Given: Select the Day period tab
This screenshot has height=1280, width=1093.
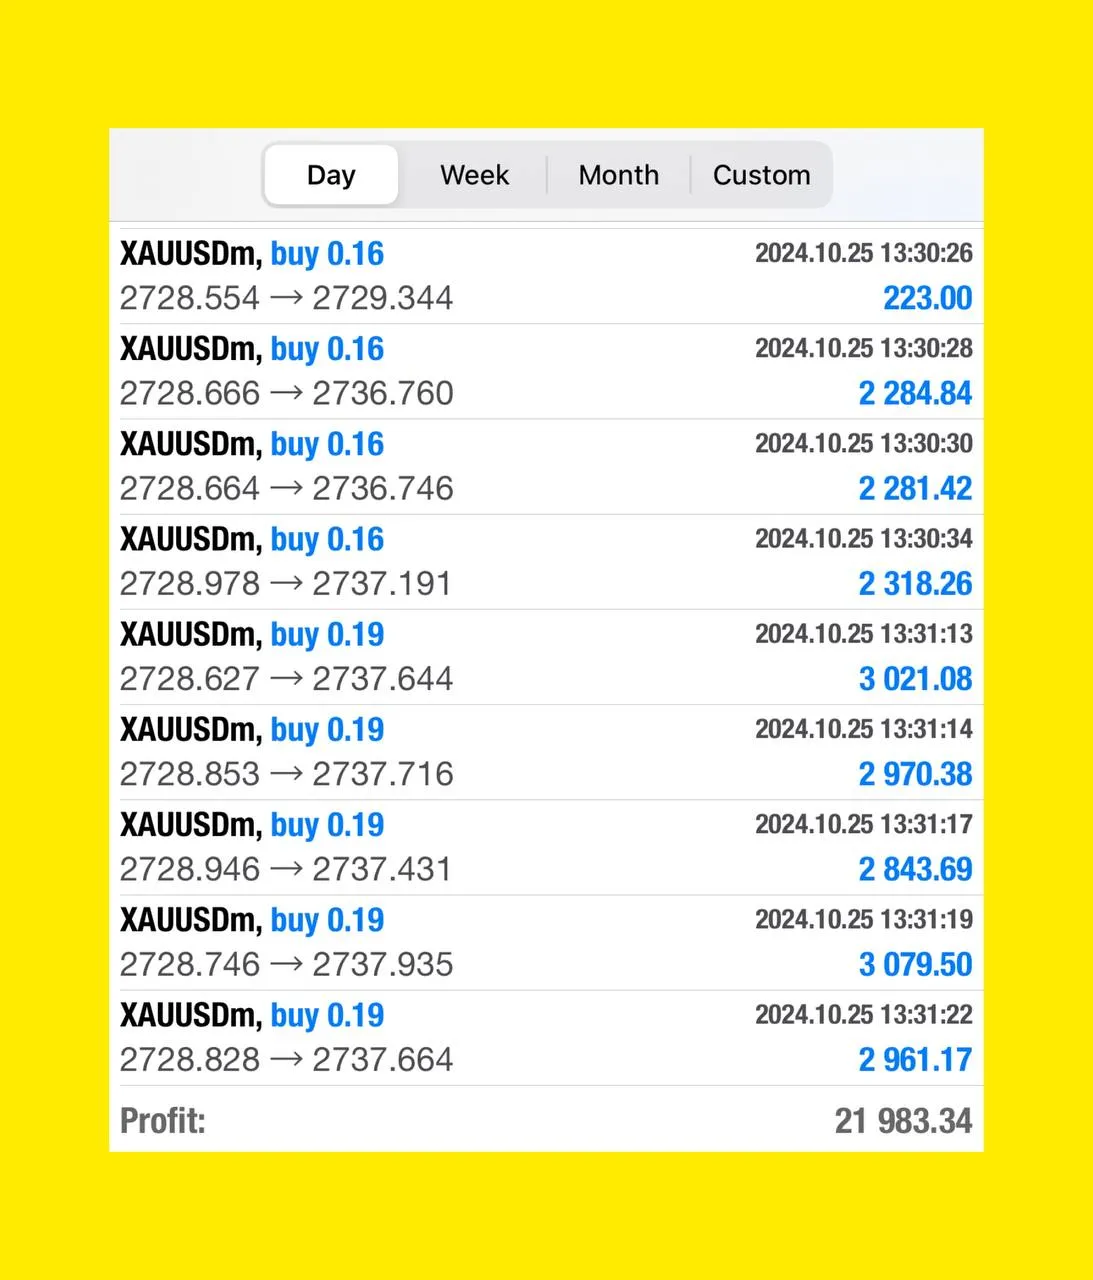Looking at the screenshot, I should point(331,175).
